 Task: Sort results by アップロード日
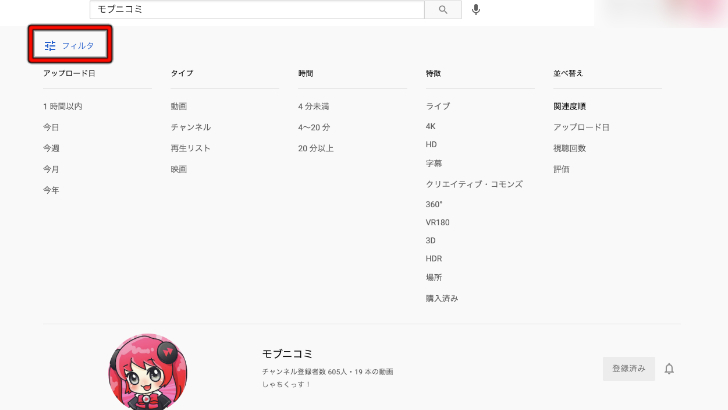(581, 127)
